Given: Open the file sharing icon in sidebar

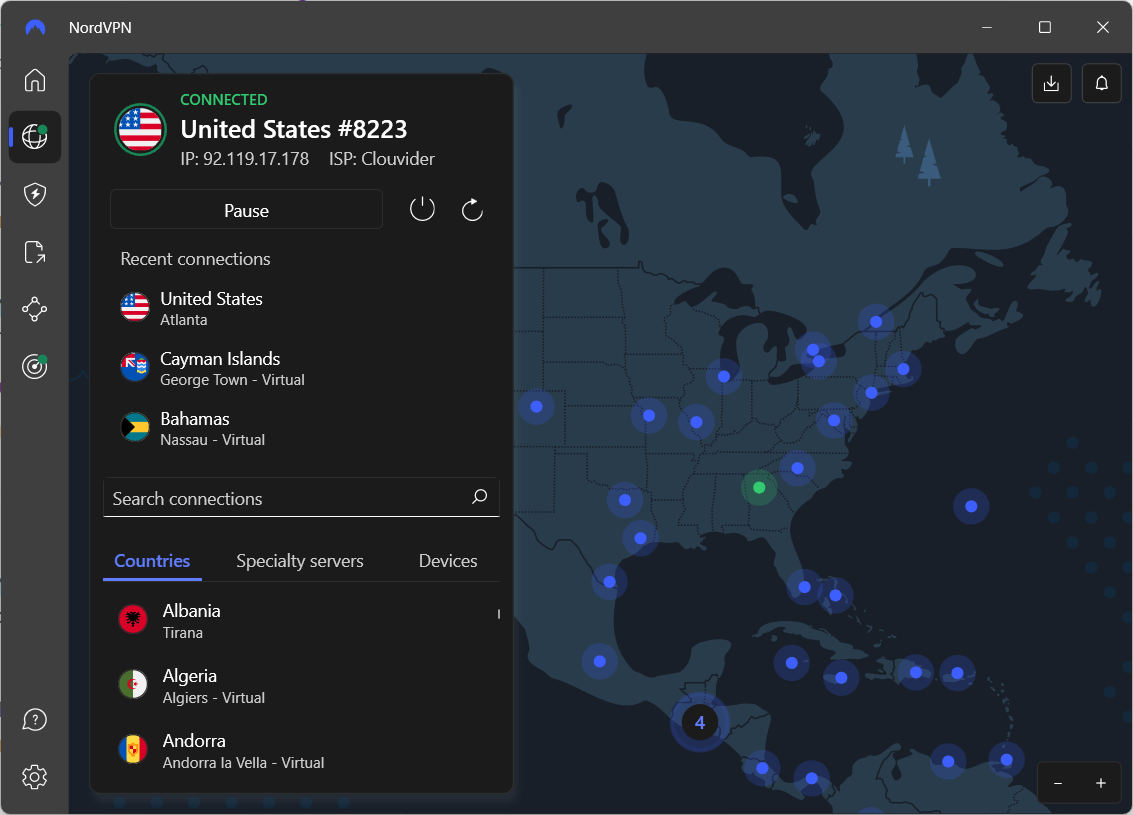Looking at the screenshot, I should tap(35, 252).
